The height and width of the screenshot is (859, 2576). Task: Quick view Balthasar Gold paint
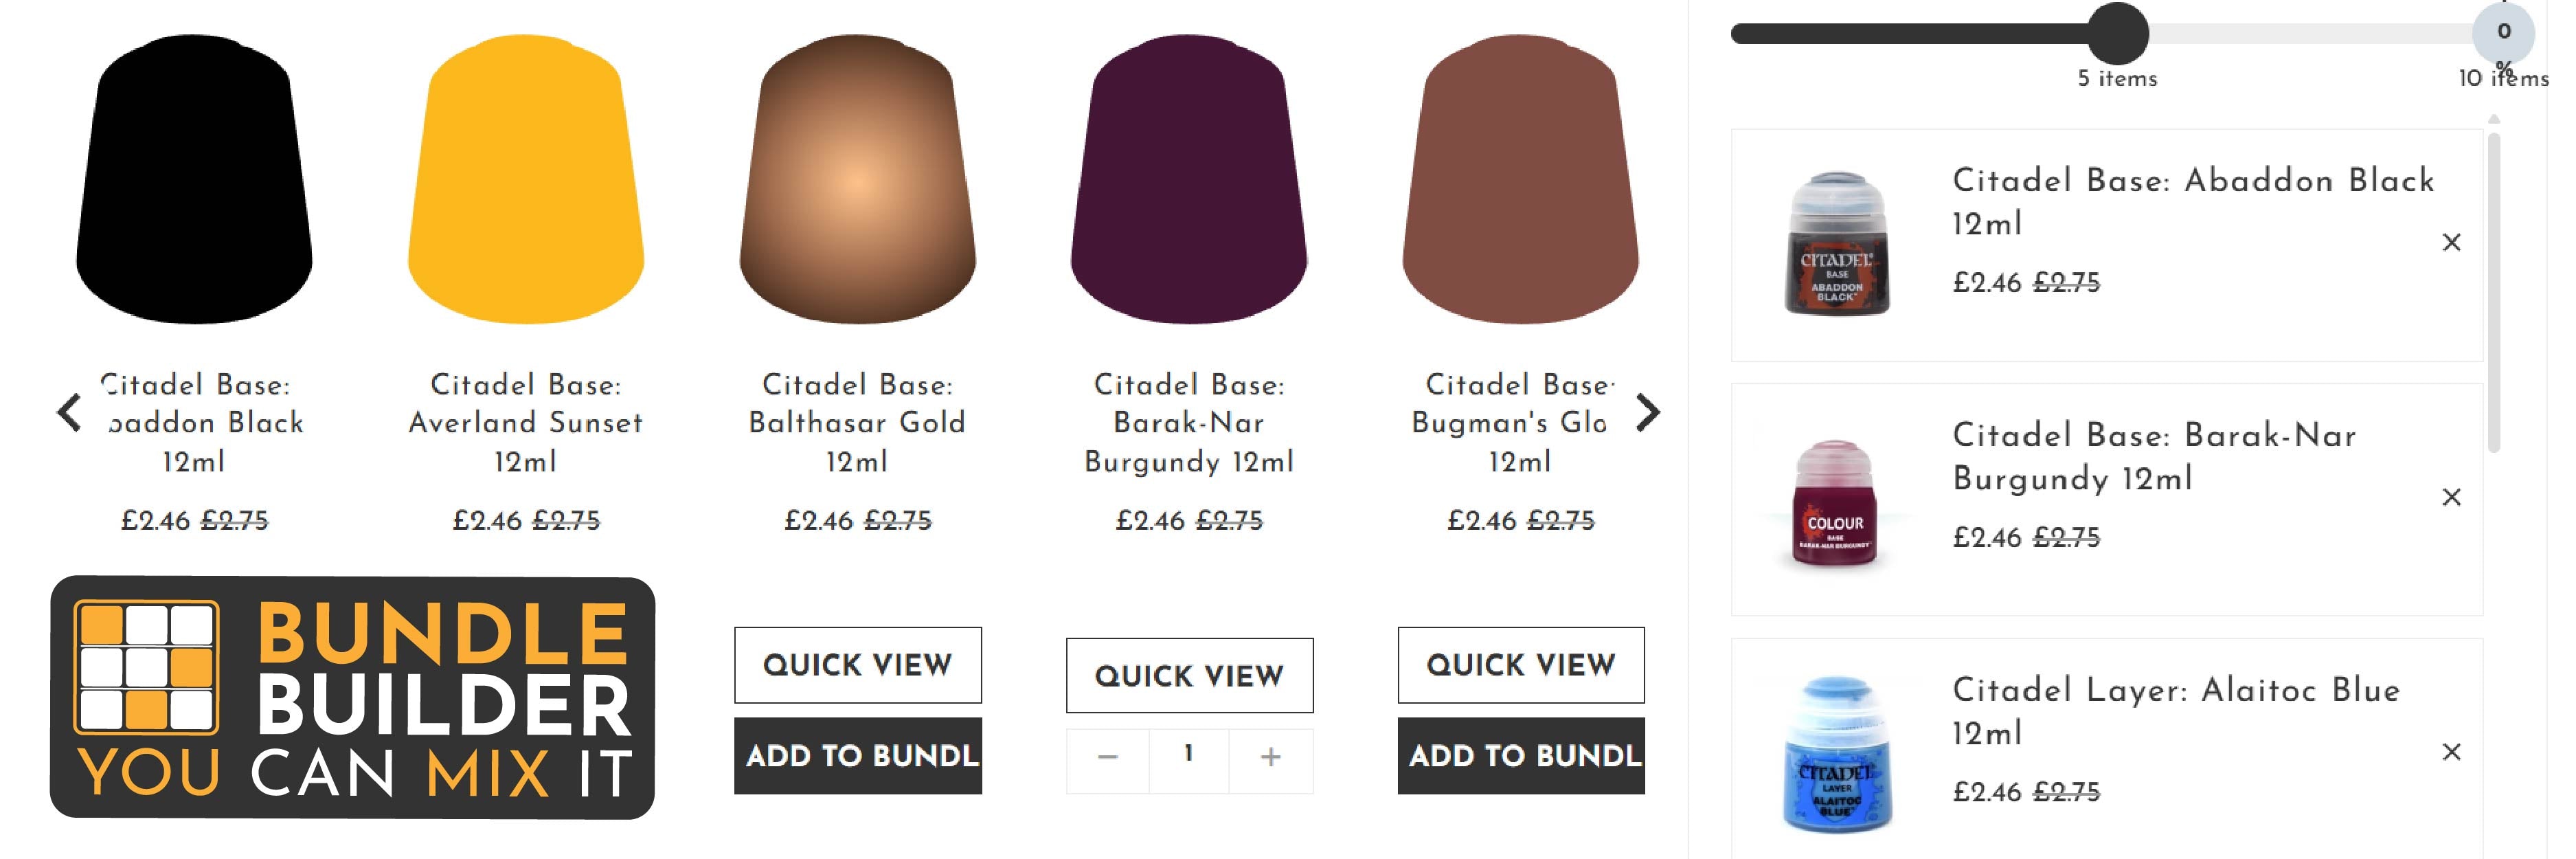(x=857, y=665)
